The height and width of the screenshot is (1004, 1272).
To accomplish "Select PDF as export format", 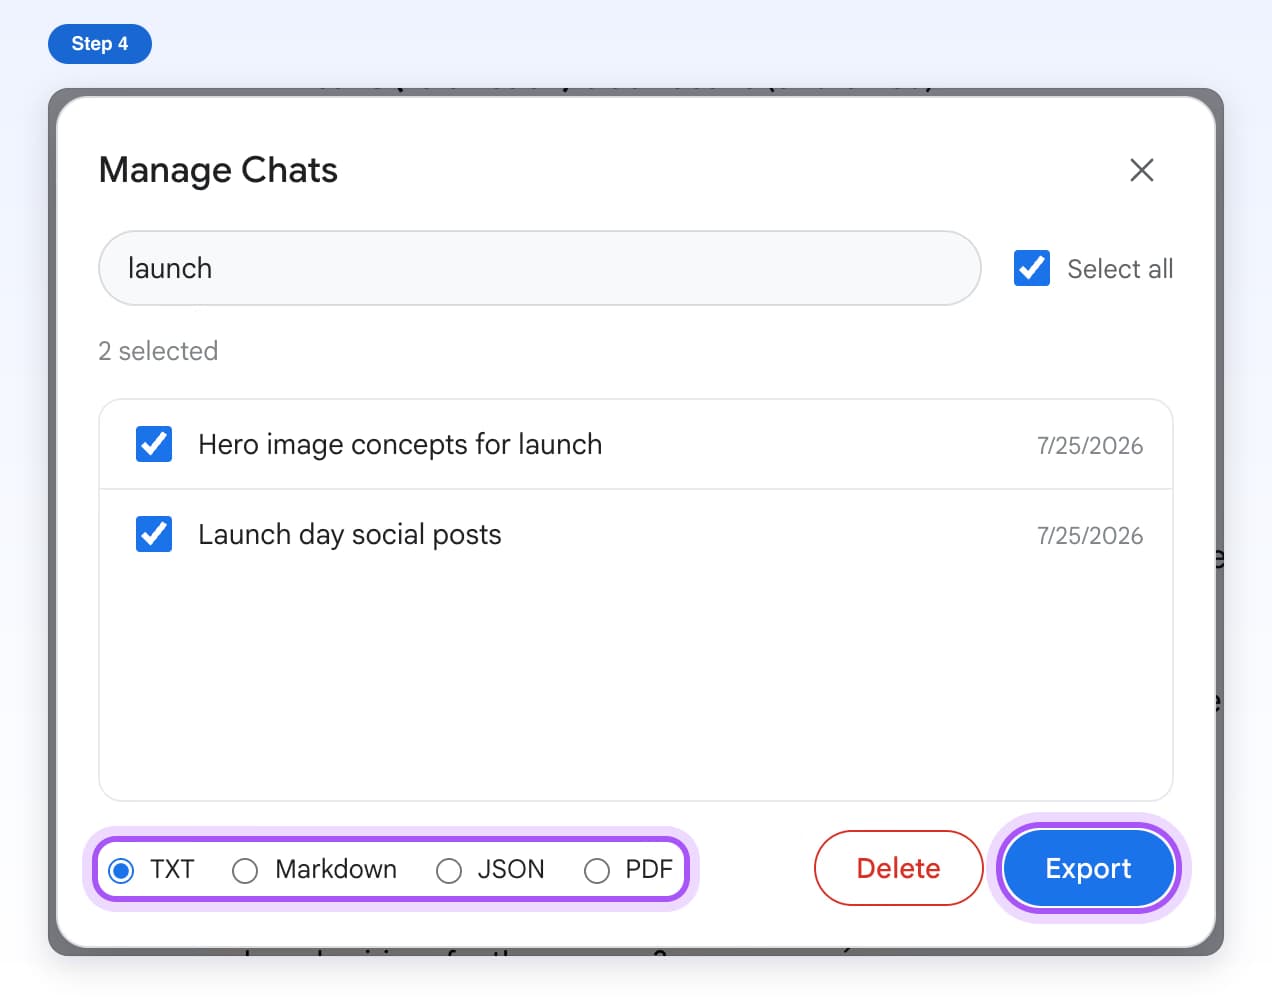I will [597, 870].
